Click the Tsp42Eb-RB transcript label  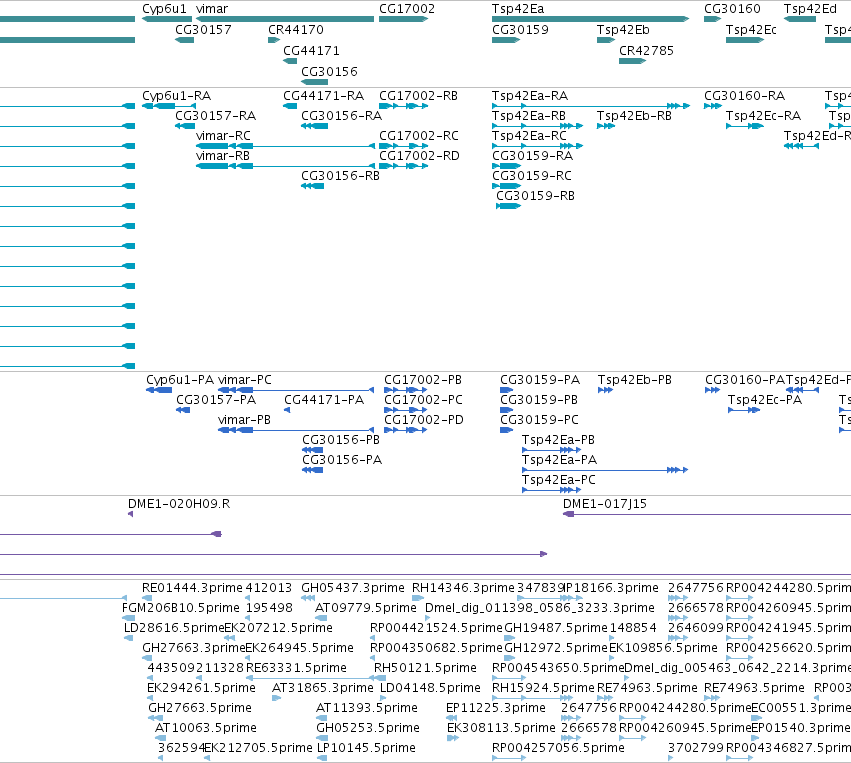point(634,116)
